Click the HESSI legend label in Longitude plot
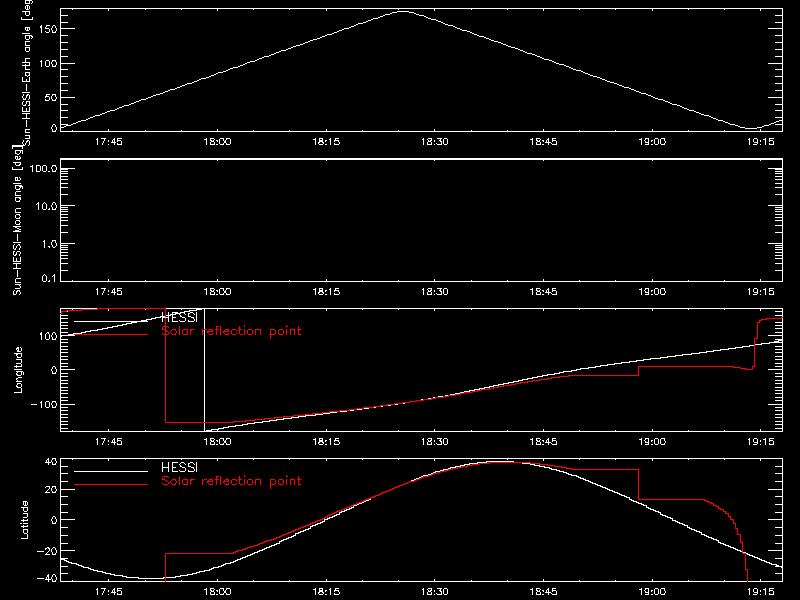Screen dimensions: 800x600 [x=179, y=317]
